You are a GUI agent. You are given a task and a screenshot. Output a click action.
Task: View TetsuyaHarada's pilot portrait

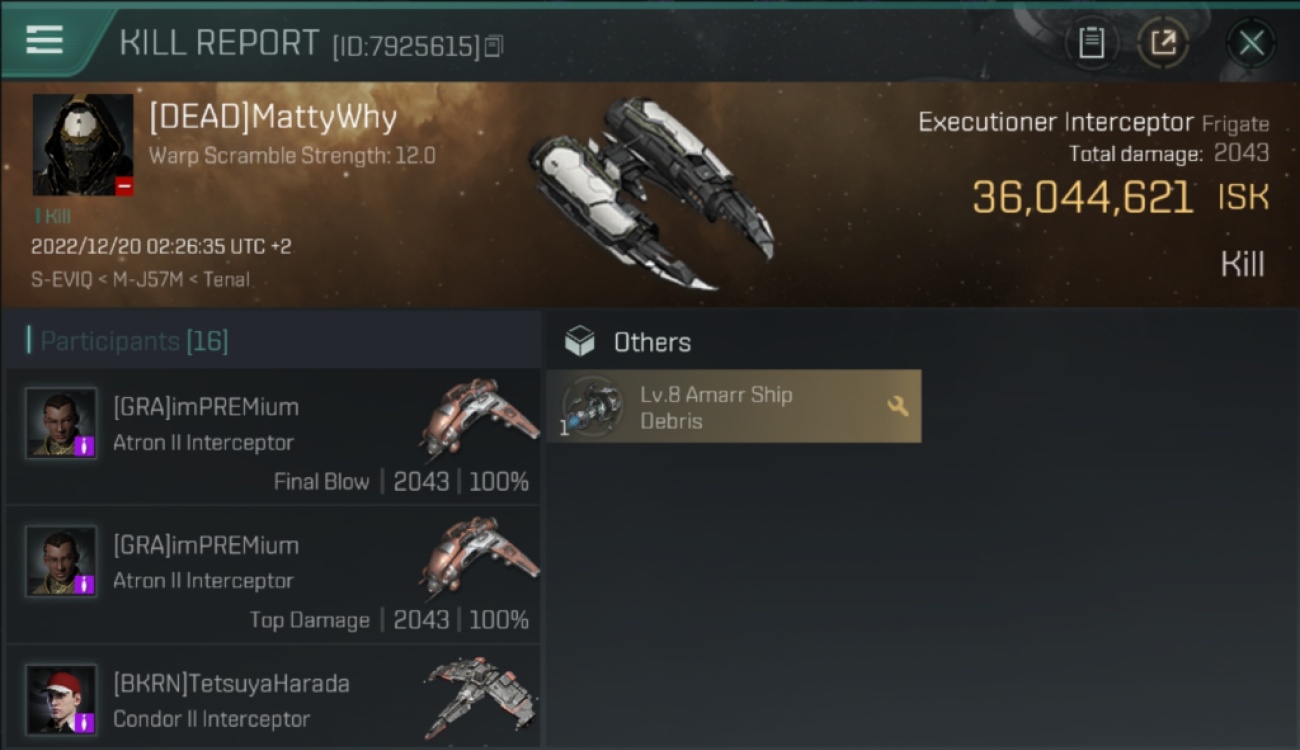[x=61, y=700]
